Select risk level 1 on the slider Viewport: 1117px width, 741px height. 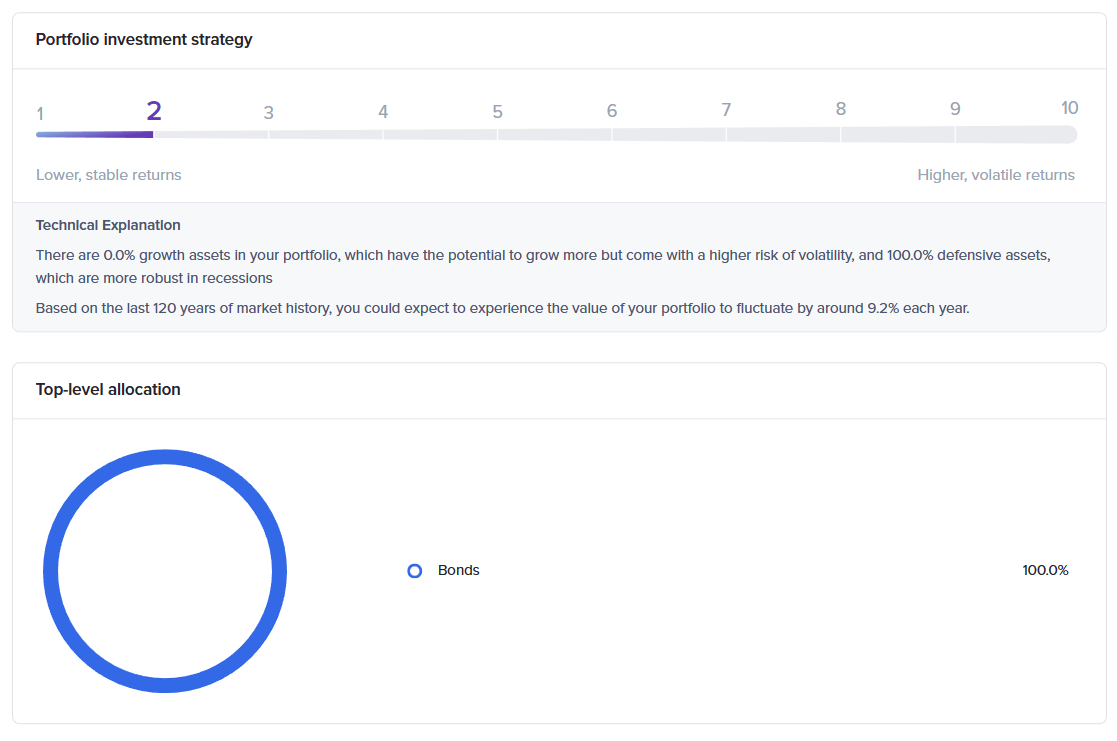coord(40,113)
